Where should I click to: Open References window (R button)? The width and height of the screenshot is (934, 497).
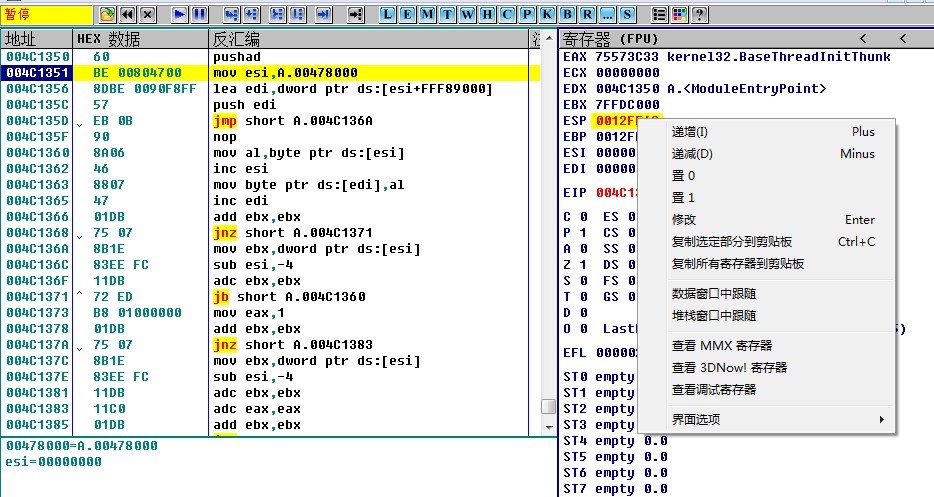587,14
